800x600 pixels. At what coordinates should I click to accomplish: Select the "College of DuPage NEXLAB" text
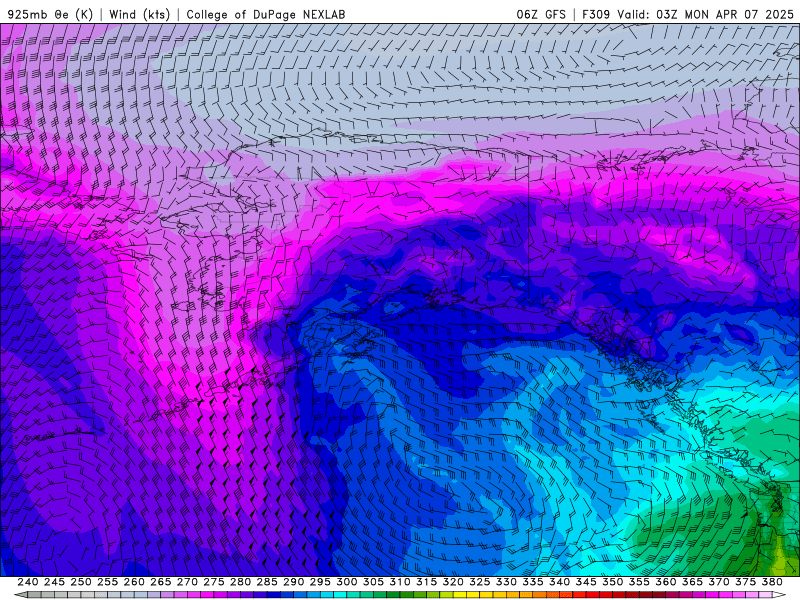pyautogui.click(x=266, y=14)
